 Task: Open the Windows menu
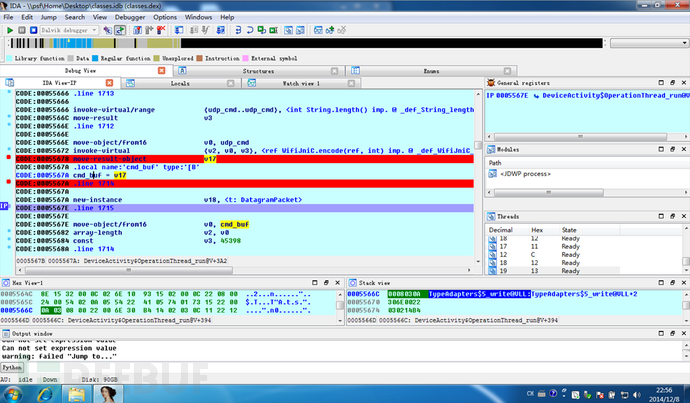(x=198, y=17)
